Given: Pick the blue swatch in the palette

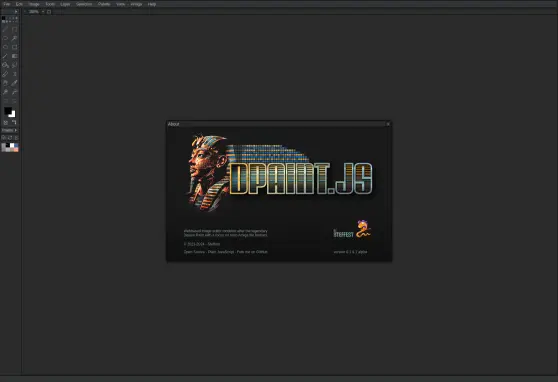Looking at the screenshot, I should pyautogui.click(x=16, y=145).
